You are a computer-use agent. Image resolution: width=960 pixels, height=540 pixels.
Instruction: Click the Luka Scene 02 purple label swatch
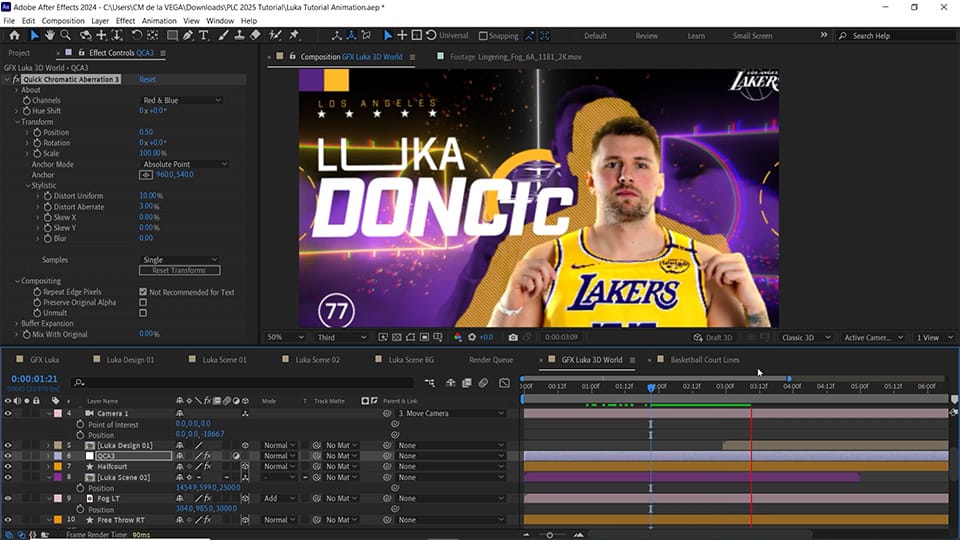(58, 477)
